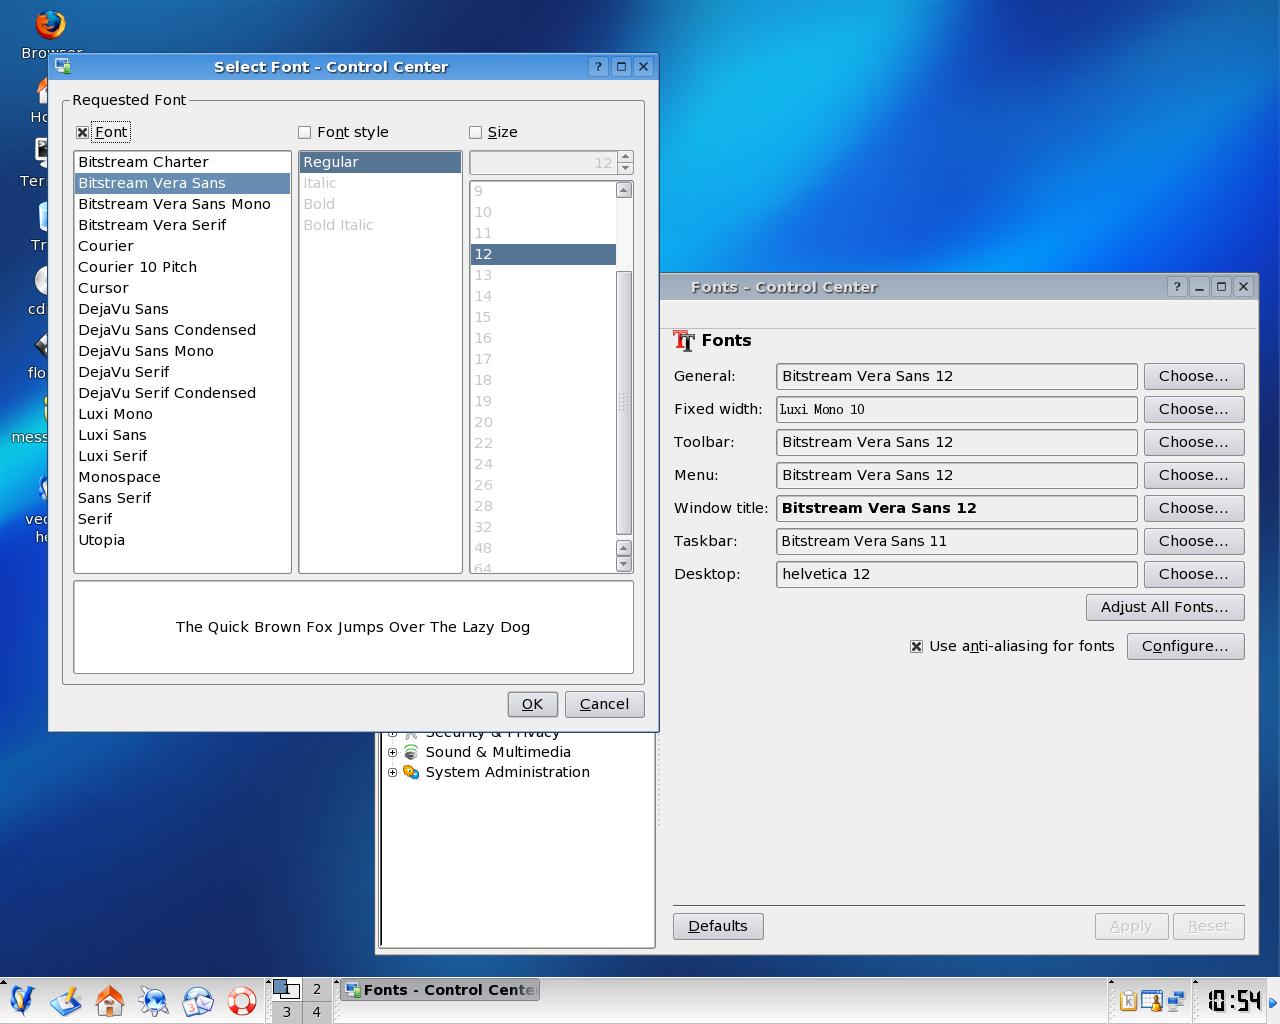
Task: Launch the drawing pad app from the taskbar
Action: pos(66,1000)
